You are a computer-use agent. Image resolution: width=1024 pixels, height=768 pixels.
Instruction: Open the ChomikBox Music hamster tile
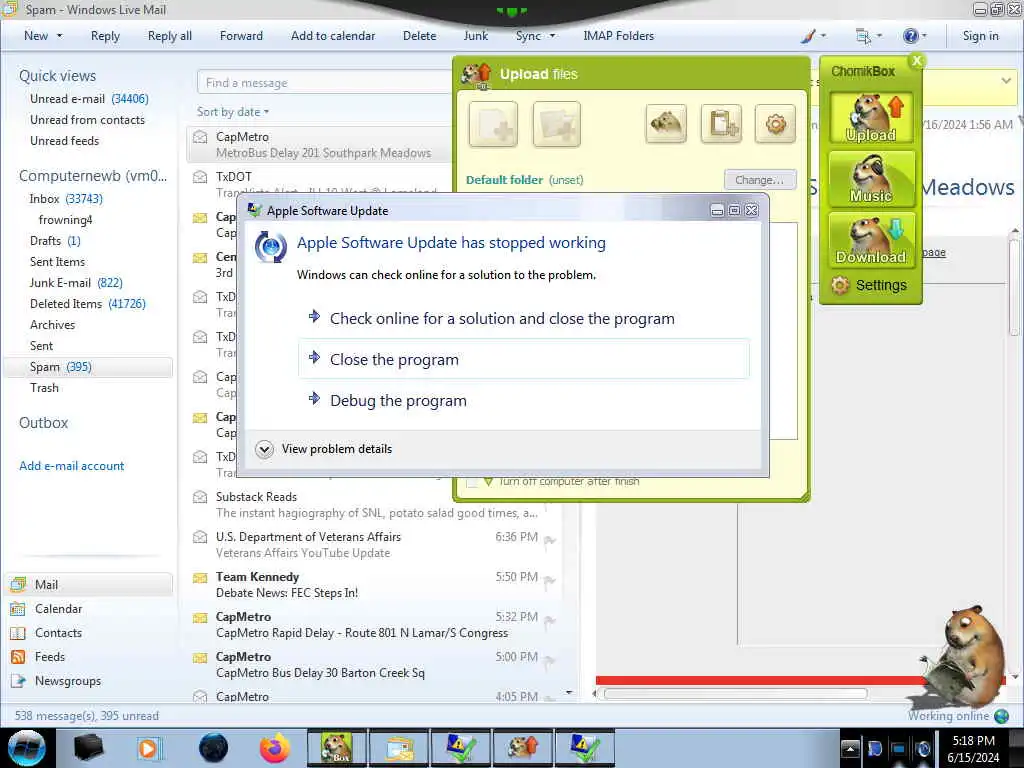pyautogui.click(x=871, y=178)
